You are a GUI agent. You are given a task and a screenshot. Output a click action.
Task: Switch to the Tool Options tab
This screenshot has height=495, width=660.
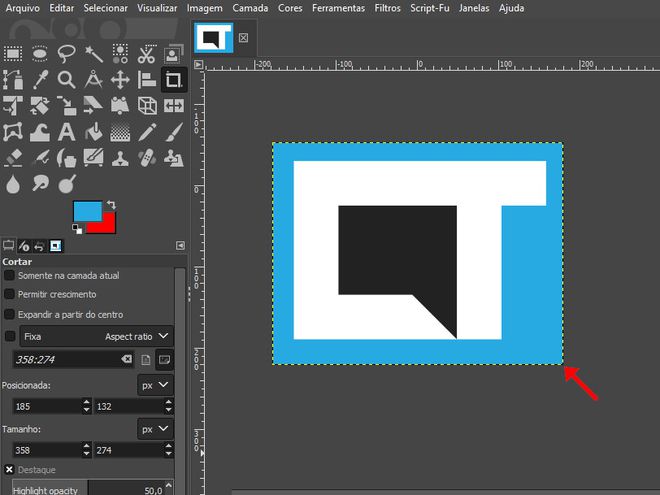pos(8,245)
